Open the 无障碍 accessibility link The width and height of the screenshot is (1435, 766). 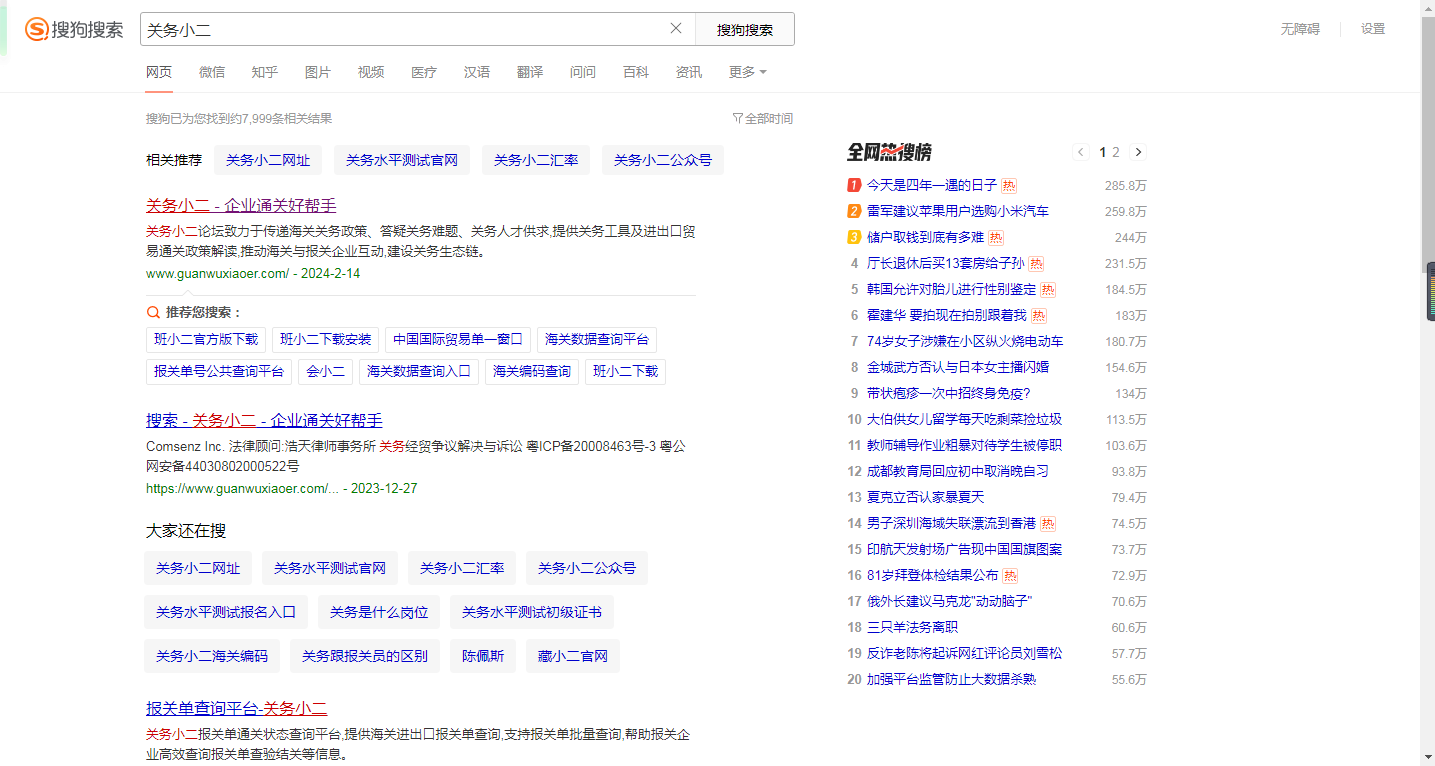click(x=1300, y=29)
